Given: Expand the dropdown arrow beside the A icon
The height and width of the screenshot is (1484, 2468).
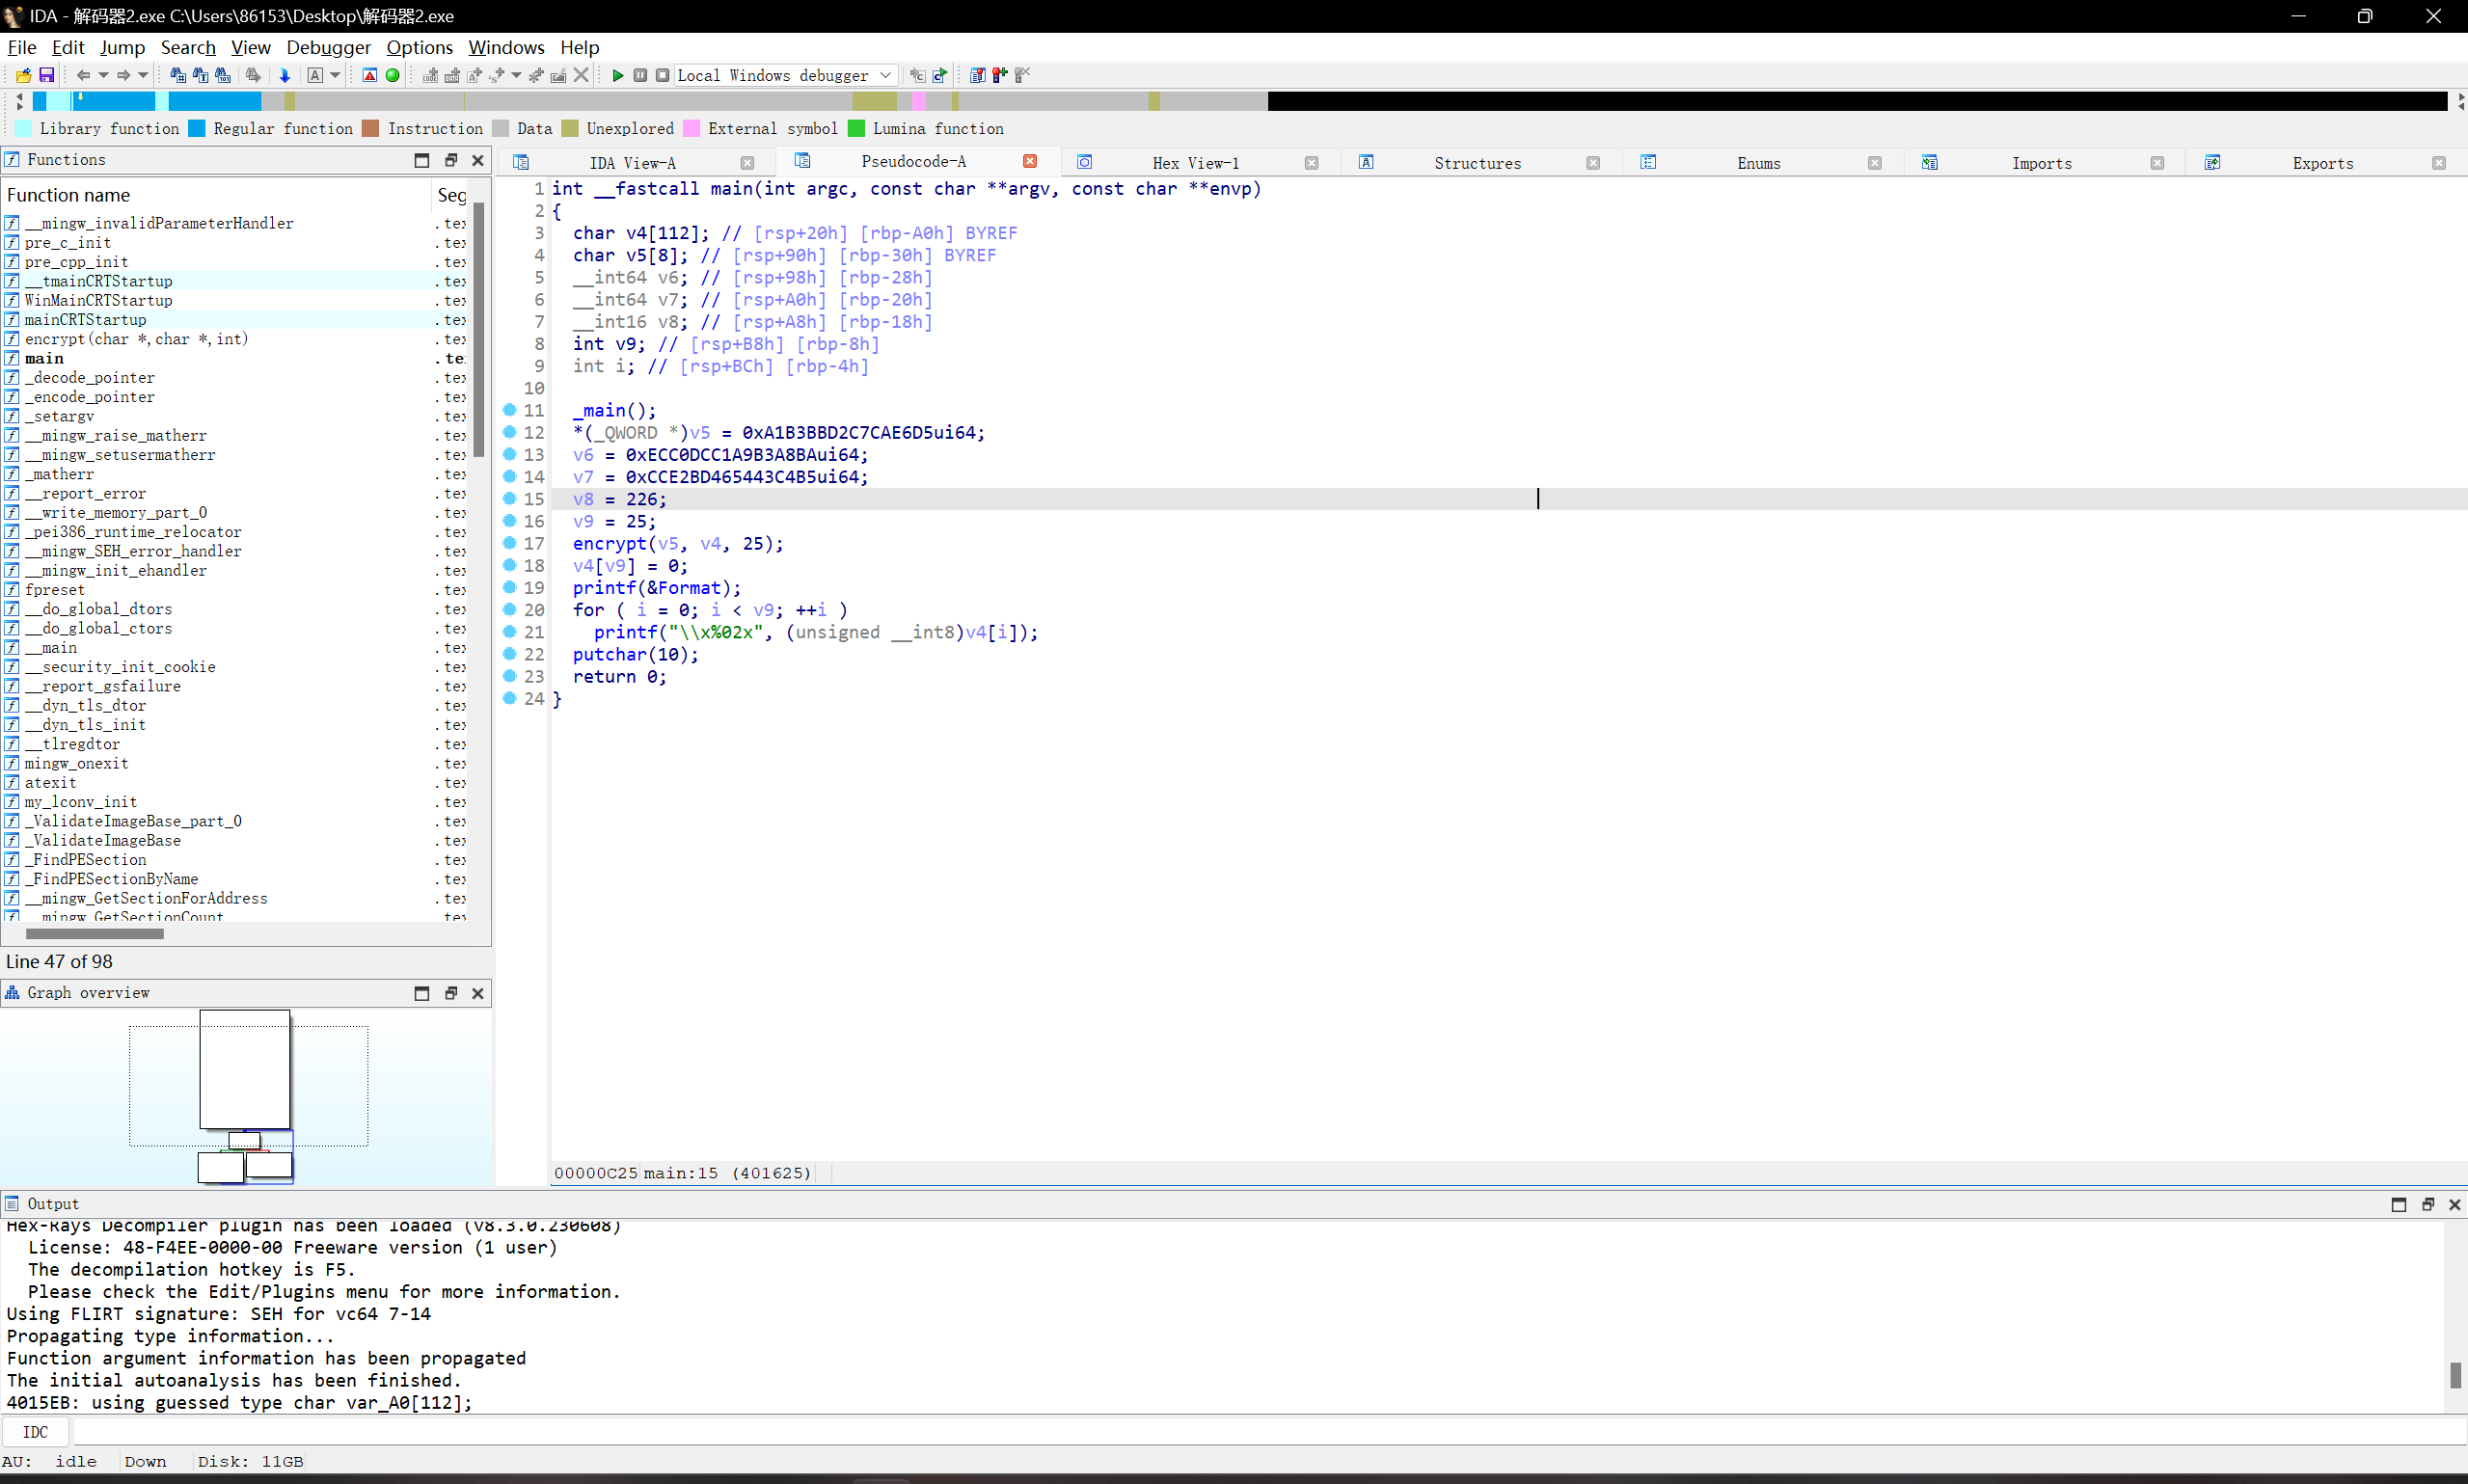Looking at the screenshot, I should pyautogui.click(x=335, y=75).
